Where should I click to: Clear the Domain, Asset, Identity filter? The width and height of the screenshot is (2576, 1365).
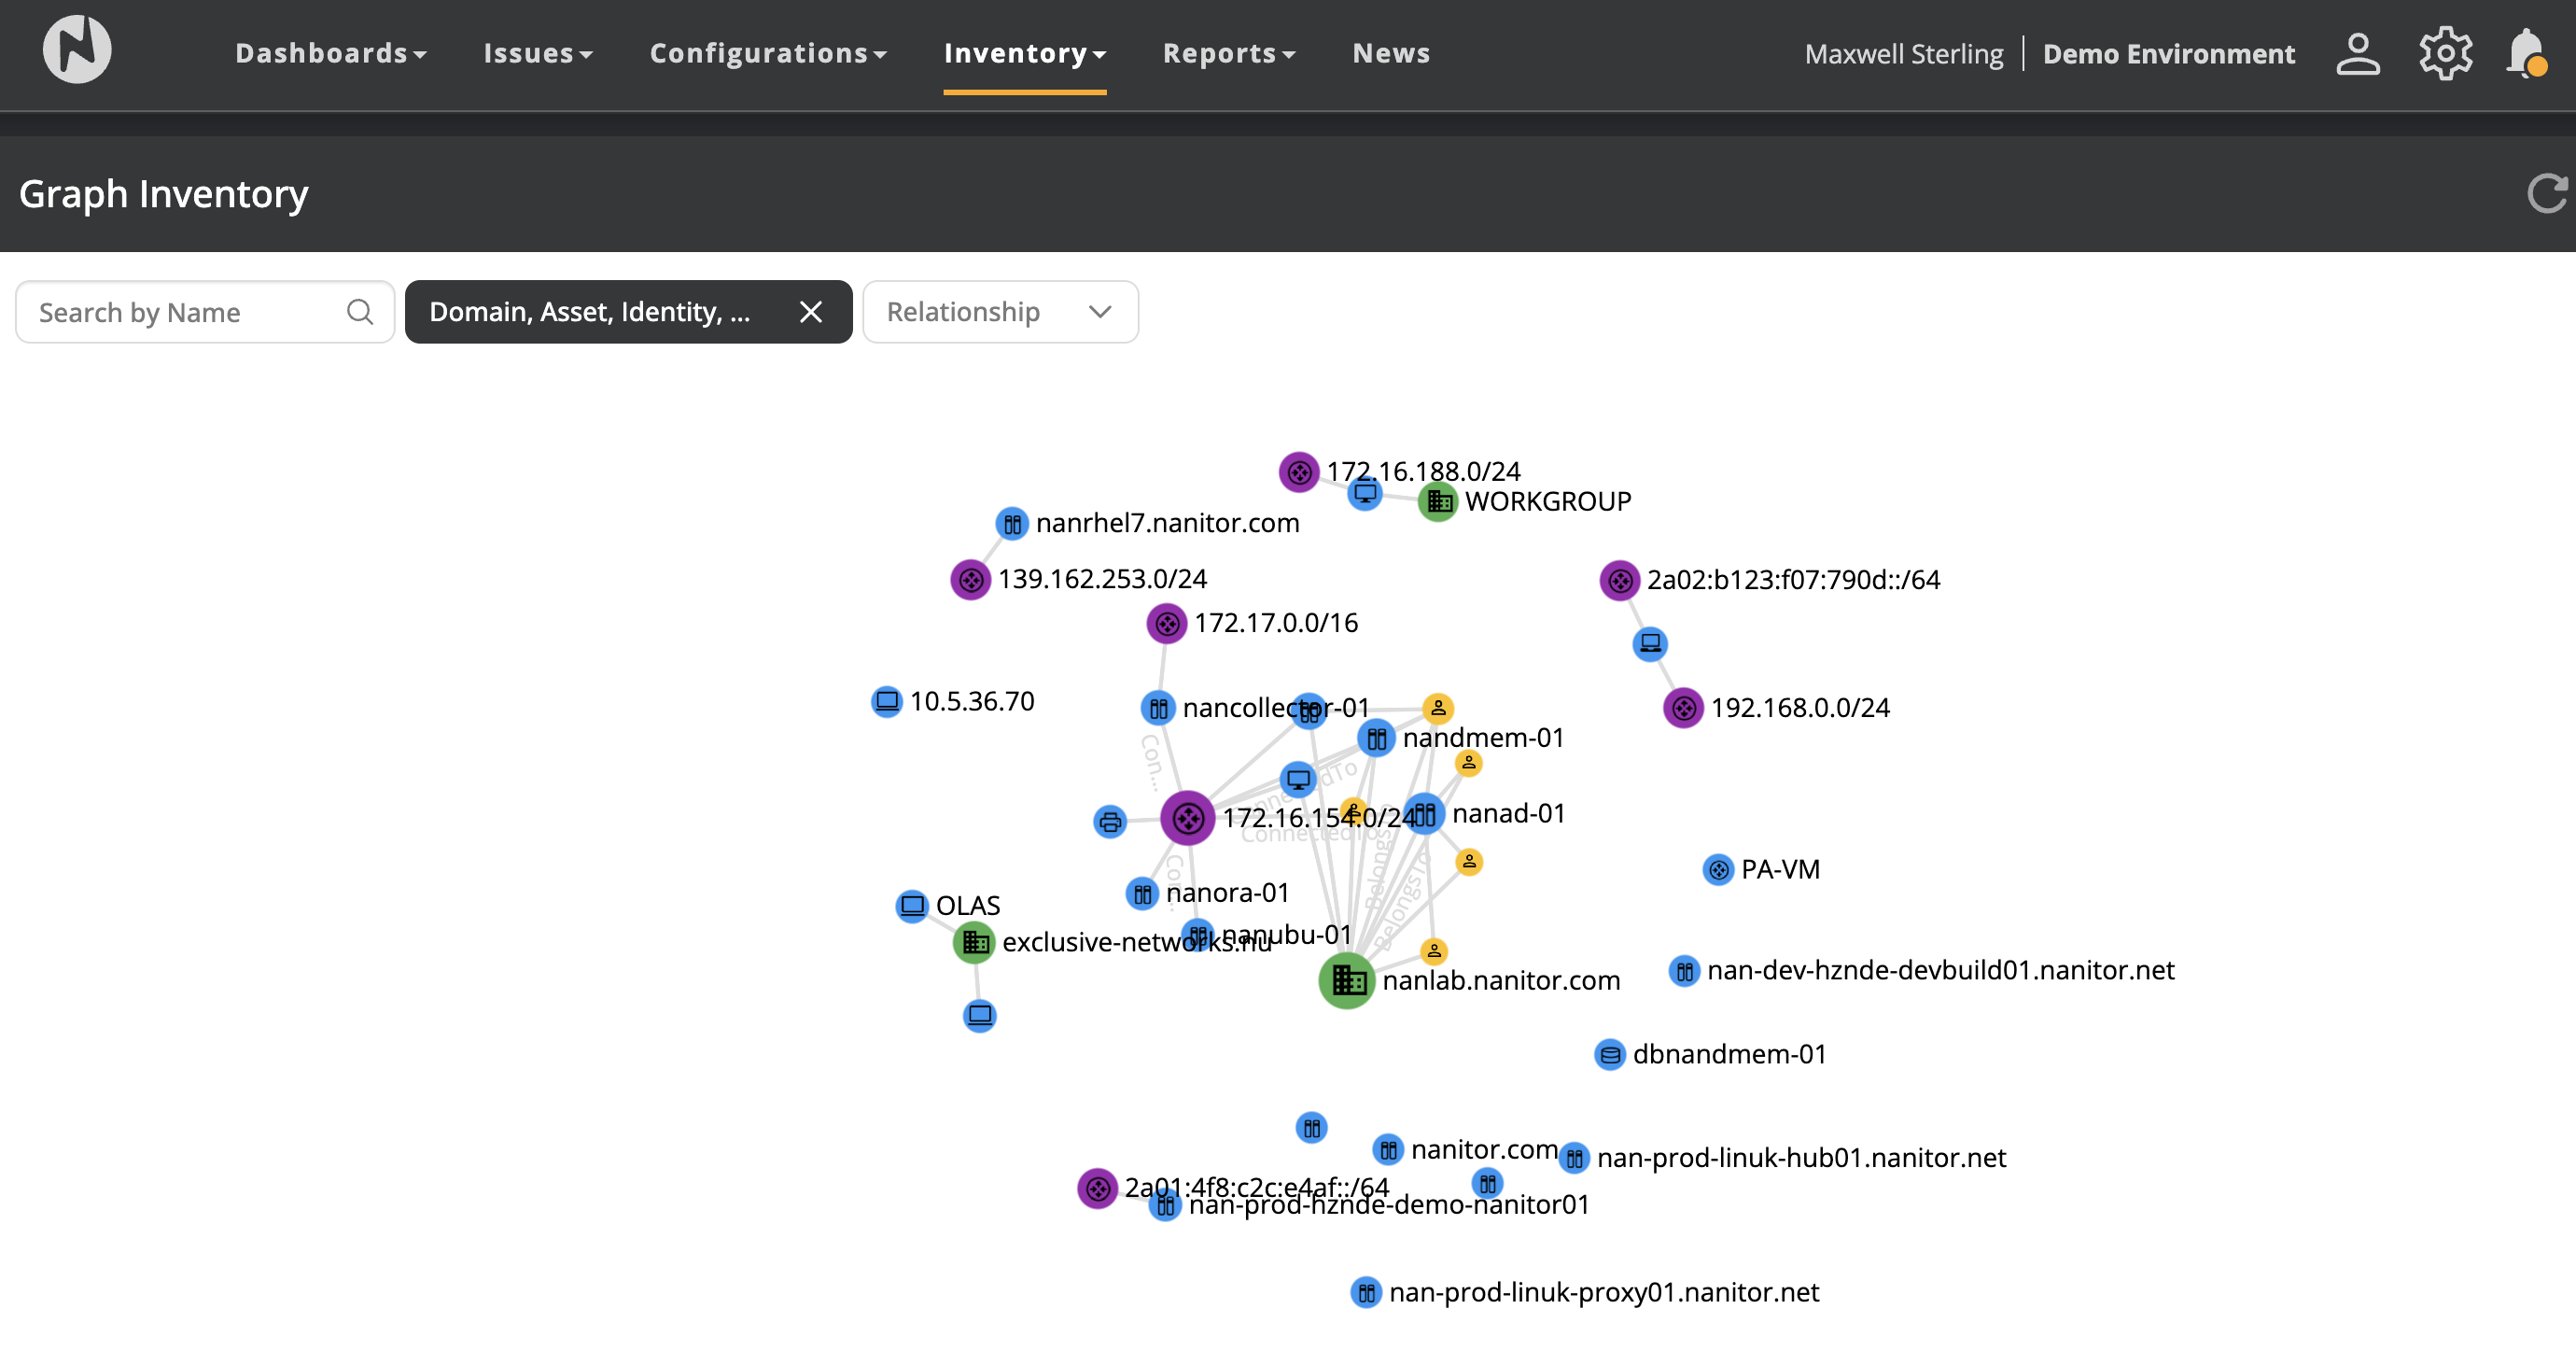click(810, 312)
